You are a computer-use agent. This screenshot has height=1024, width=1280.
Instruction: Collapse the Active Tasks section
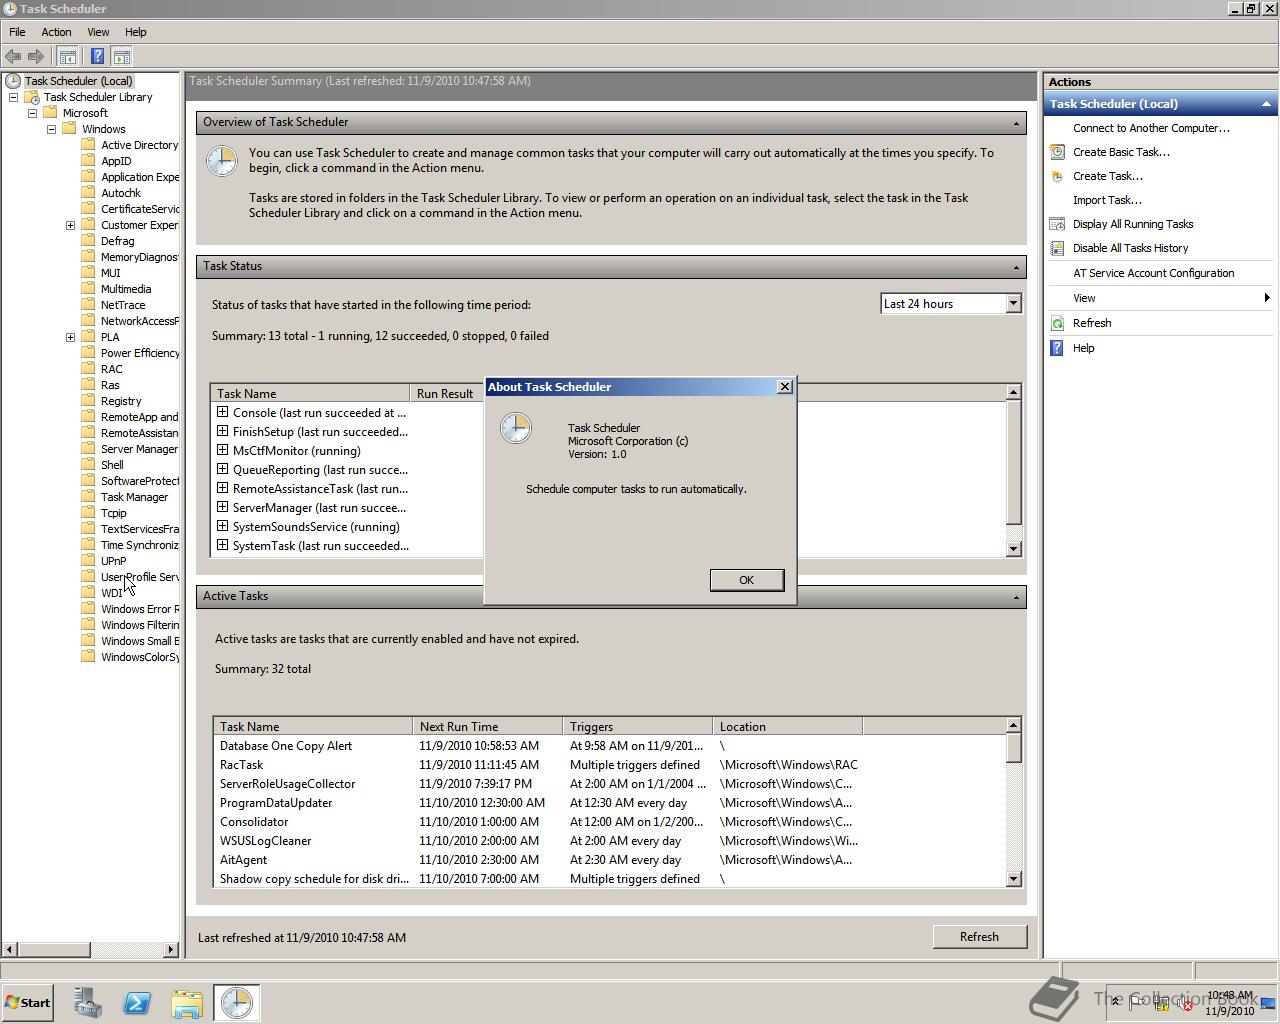(x=1016, y=597)
